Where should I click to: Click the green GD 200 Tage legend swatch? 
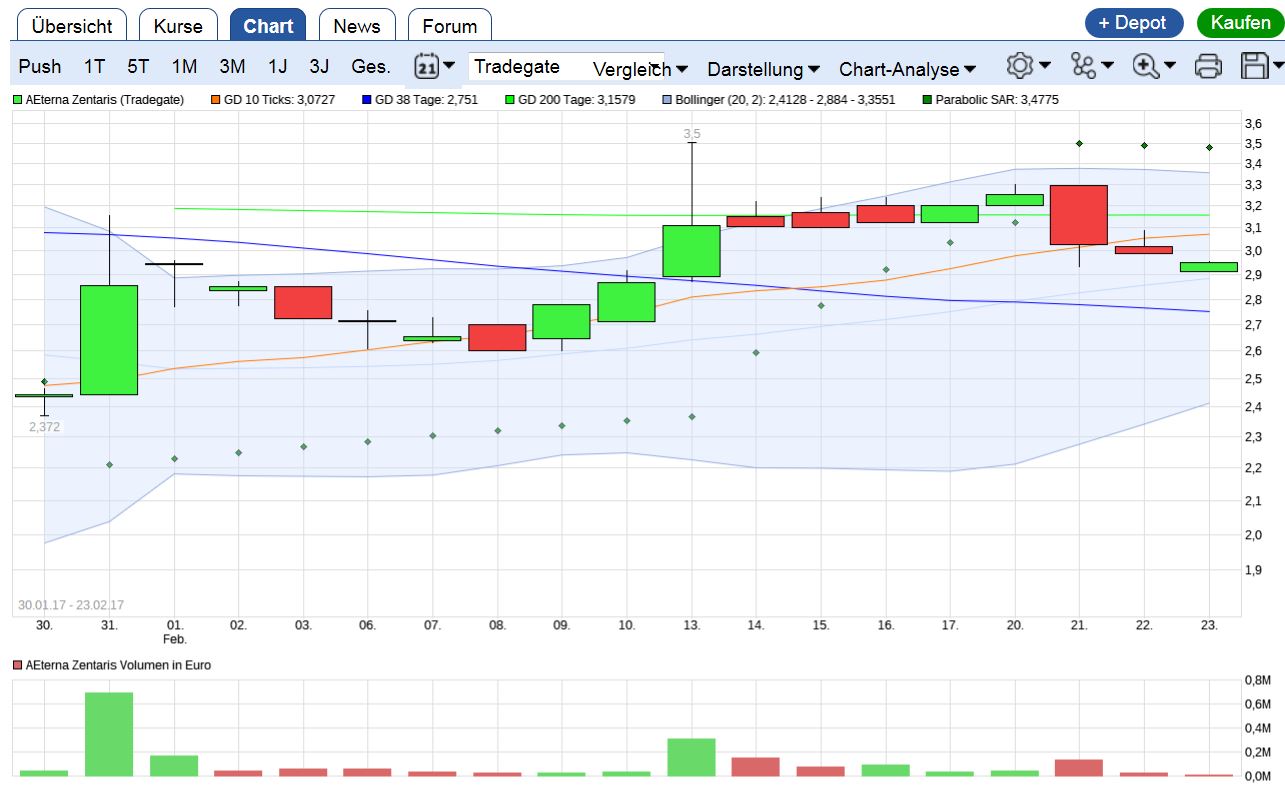[509, 100]
